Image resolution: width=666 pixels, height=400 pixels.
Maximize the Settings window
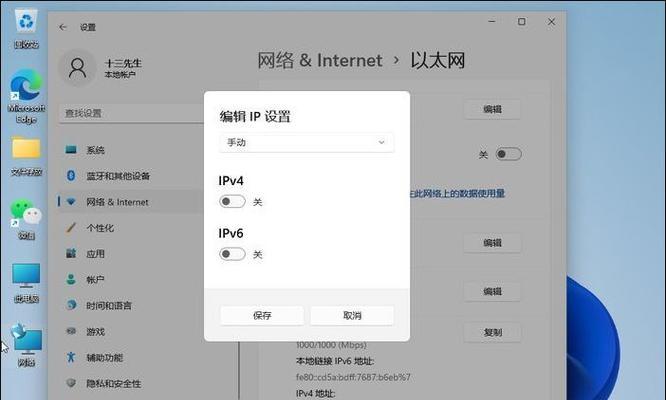[522, 21]
